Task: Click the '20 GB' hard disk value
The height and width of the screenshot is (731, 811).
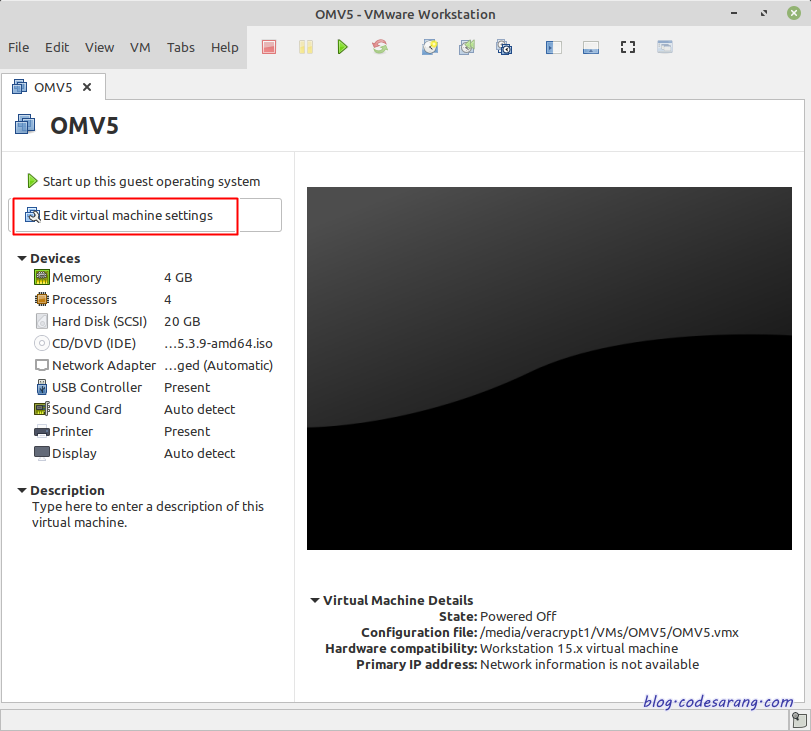Action: tap(182, 322)
